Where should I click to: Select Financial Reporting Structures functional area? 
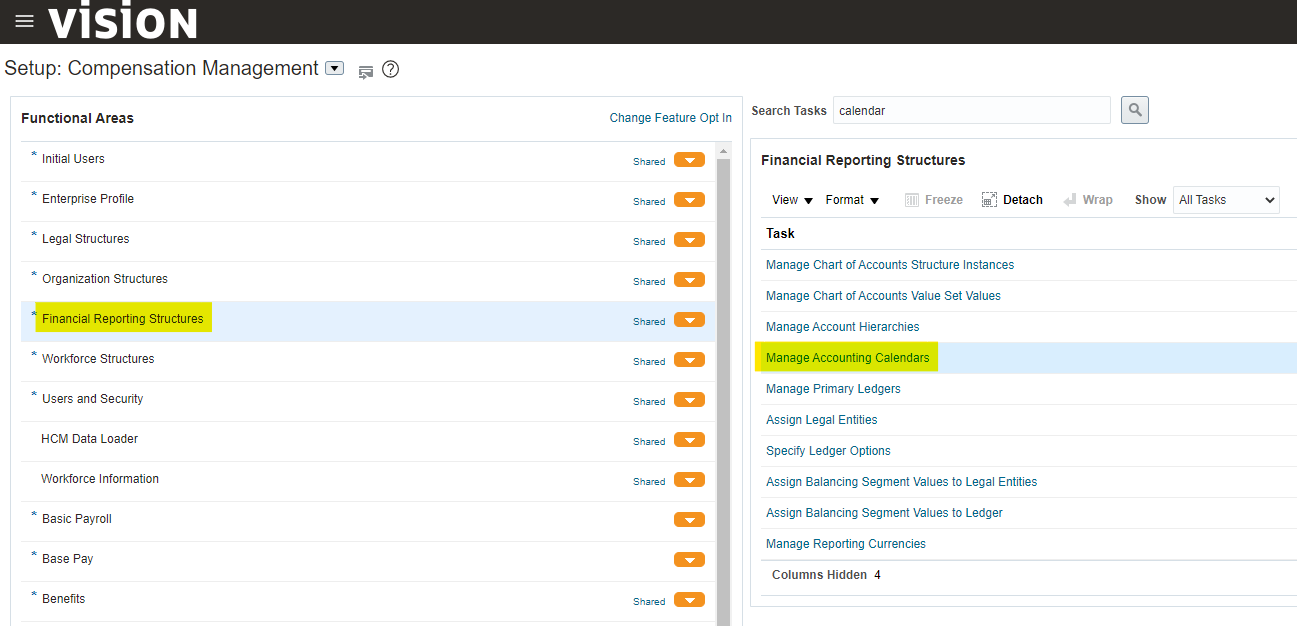(x=122, y=319)
